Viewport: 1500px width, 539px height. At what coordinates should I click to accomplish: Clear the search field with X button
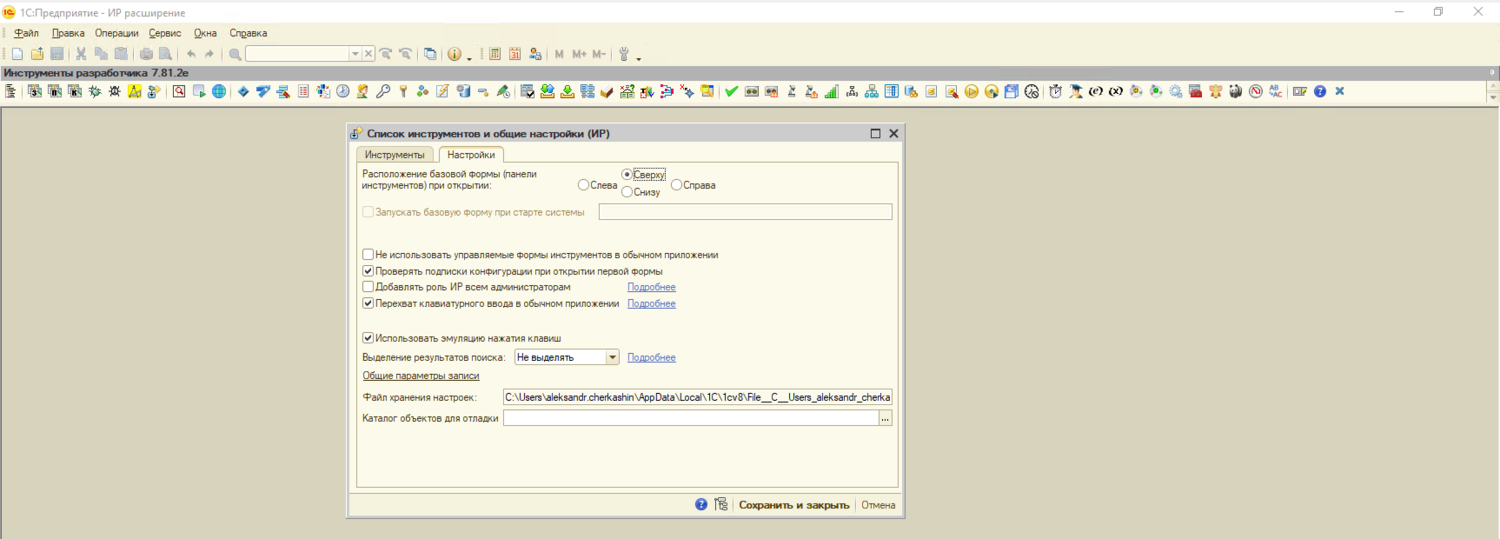click(x=368, y=54)
